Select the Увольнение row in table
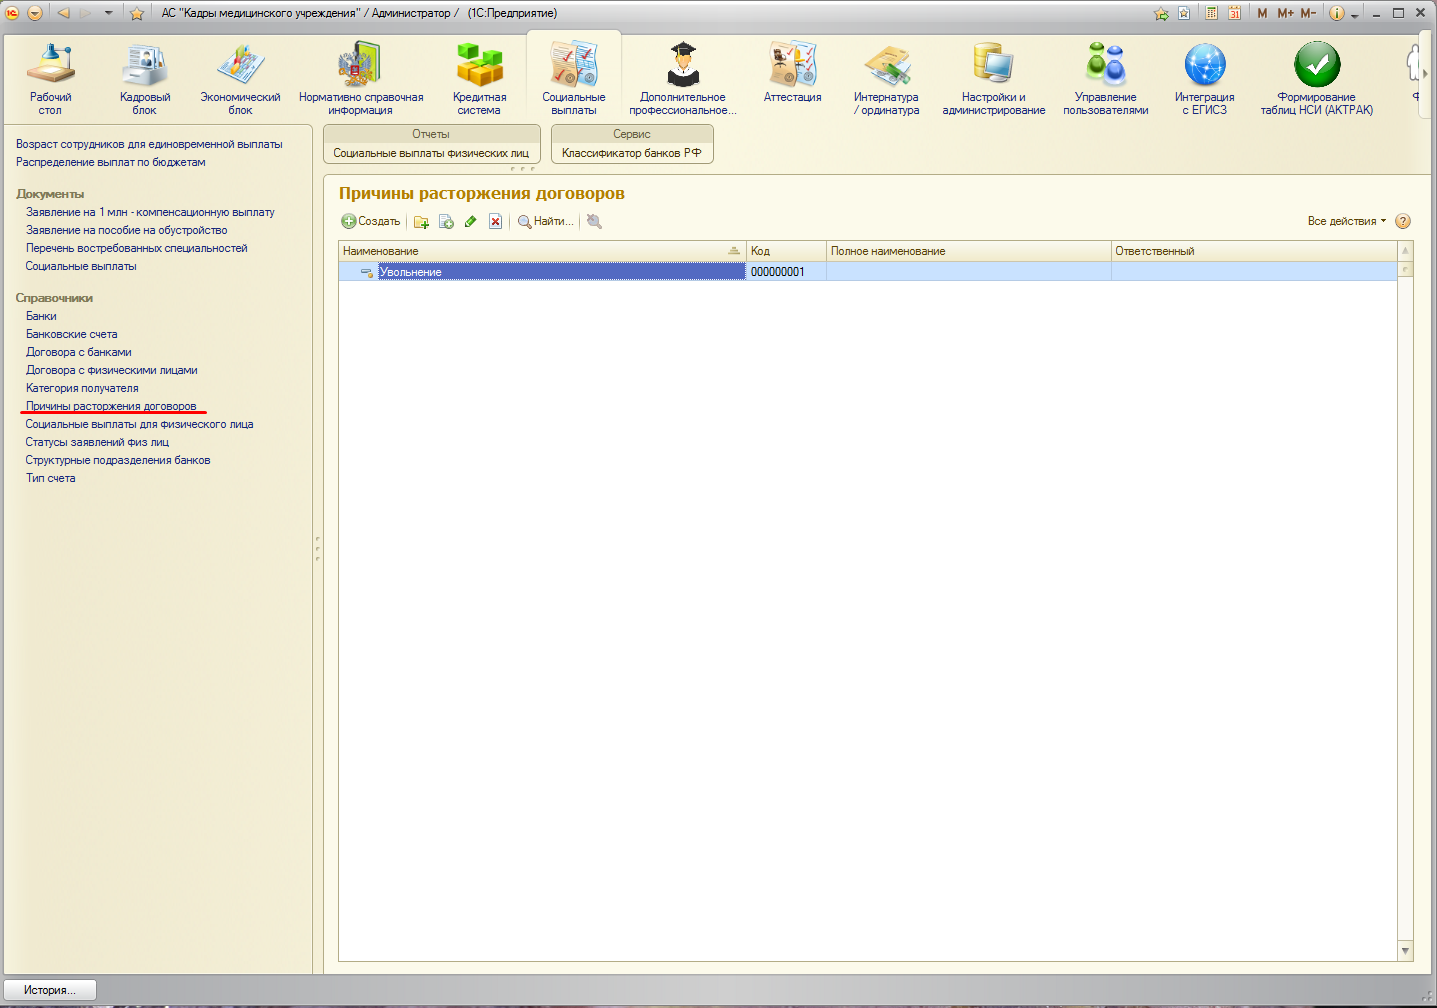The image size is (1437, 1008). 560,272
